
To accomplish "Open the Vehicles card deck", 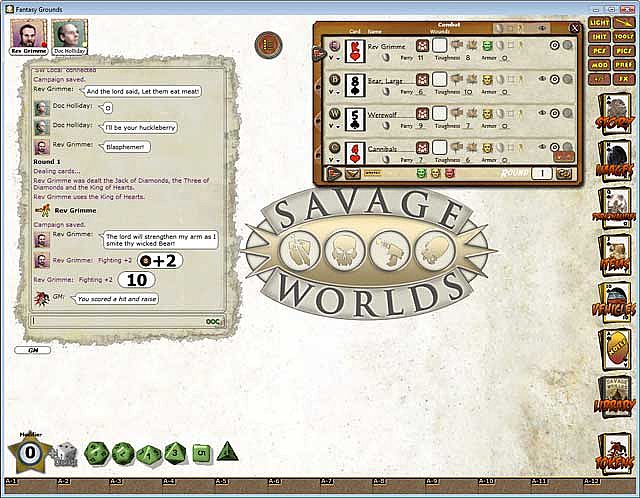I will [x=615, y=303].
